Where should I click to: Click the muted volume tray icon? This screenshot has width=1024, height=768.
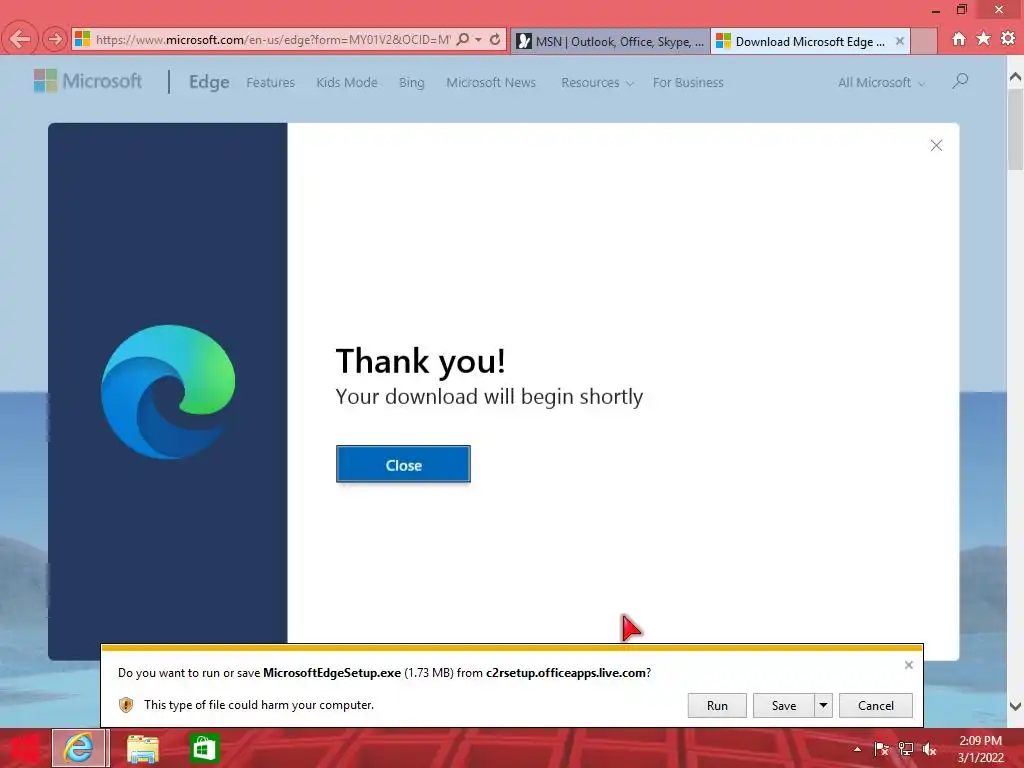[929, 749]
